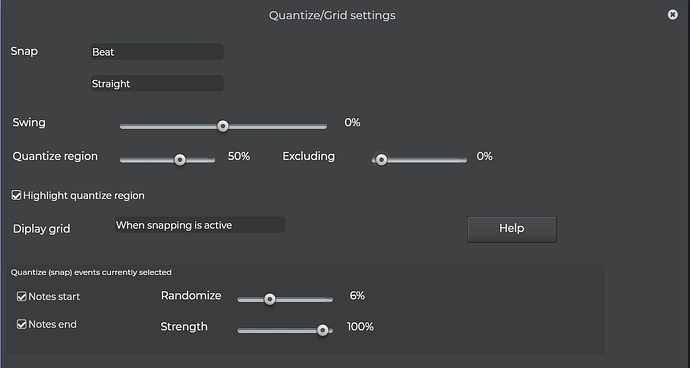
Task: Click the Swing slider handle
Action: point(223,126)
